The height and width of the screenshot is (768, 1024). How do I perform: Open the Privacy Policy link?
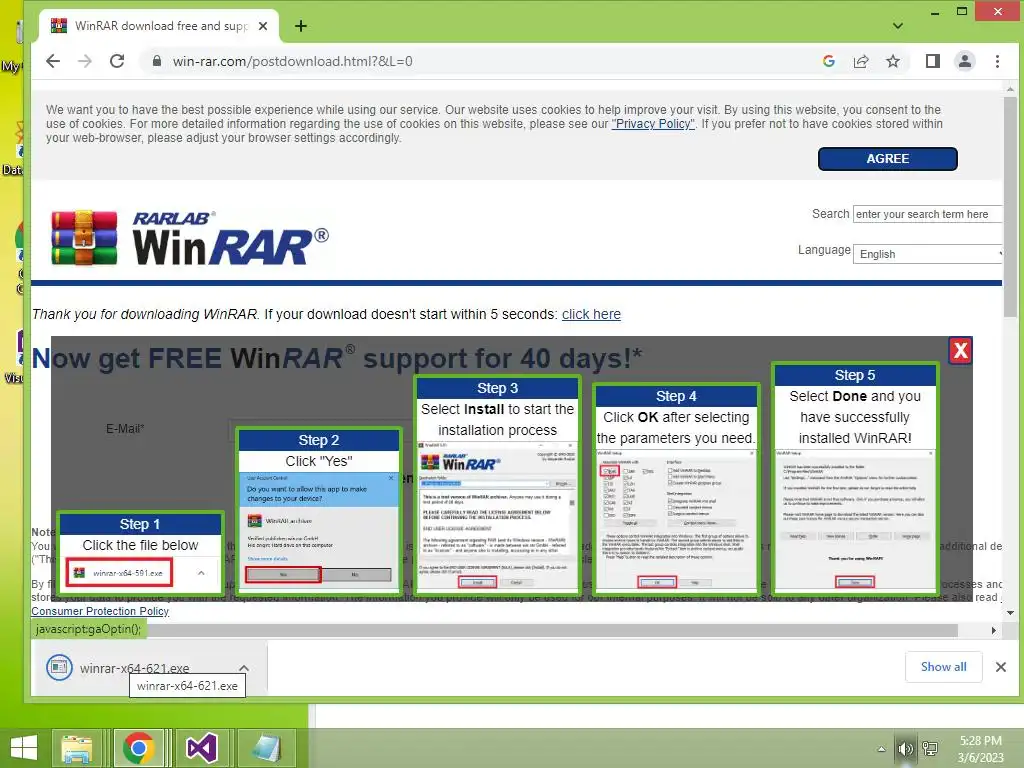coord(653,124)
